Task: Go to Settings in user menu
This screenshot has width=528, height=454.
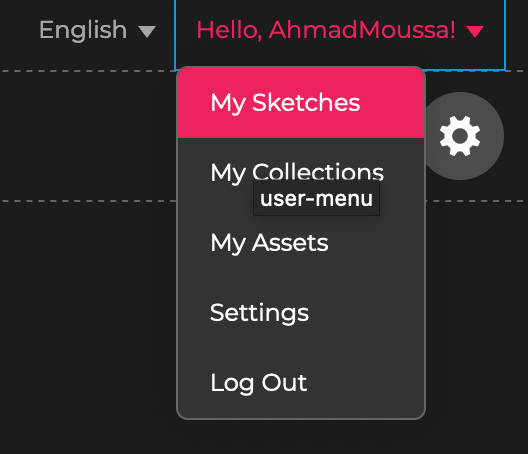Action: [x=301, y=313]
